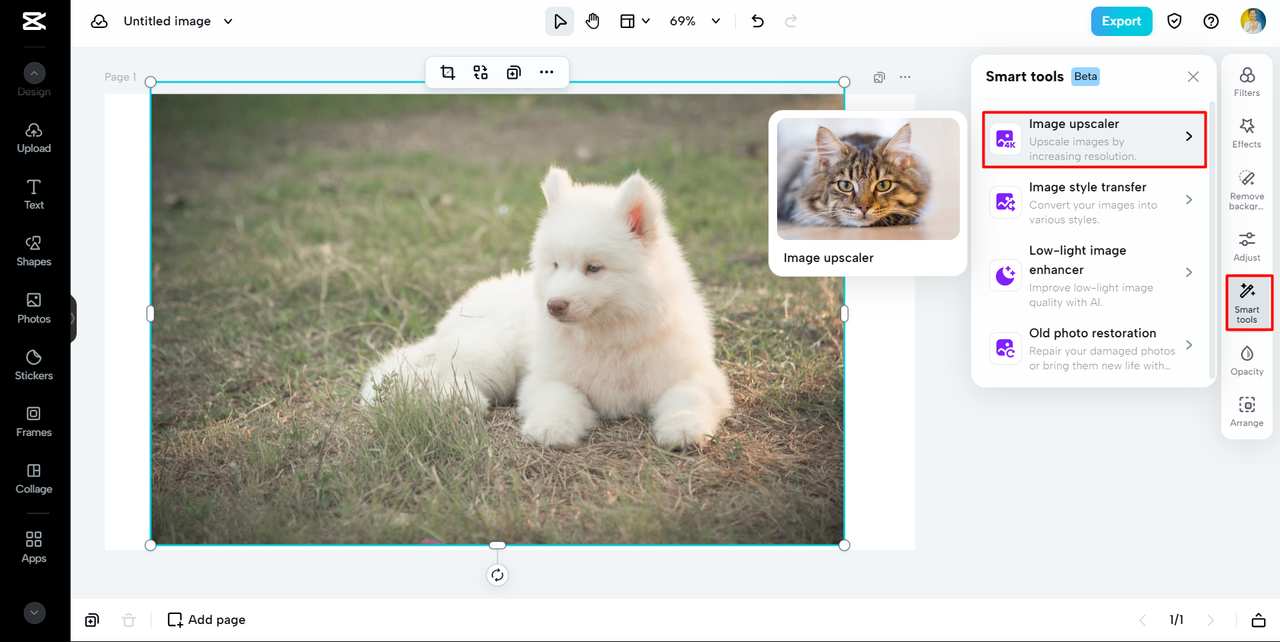This screenshot has height=642, width=1280.
Task: Open the Apps panel
Action: coord(34,547)
